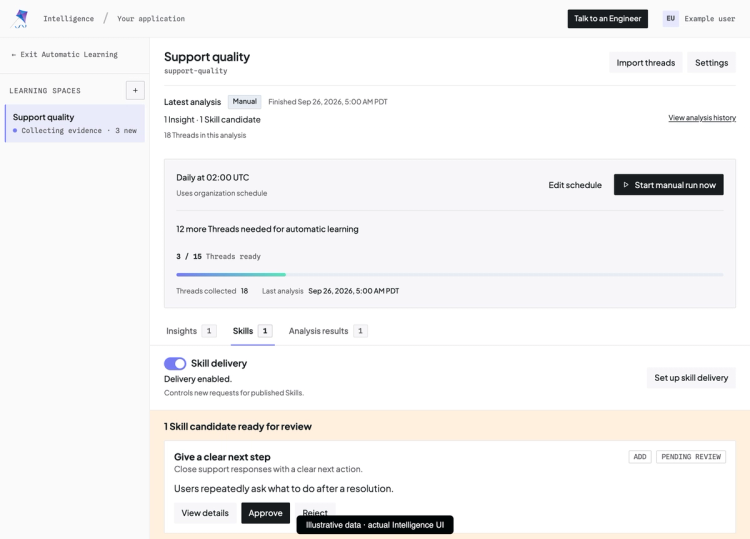The height and width of the screenshot is (539, 750).
Task: Add a new learning space with plus icon
Action: pos(135,90)
